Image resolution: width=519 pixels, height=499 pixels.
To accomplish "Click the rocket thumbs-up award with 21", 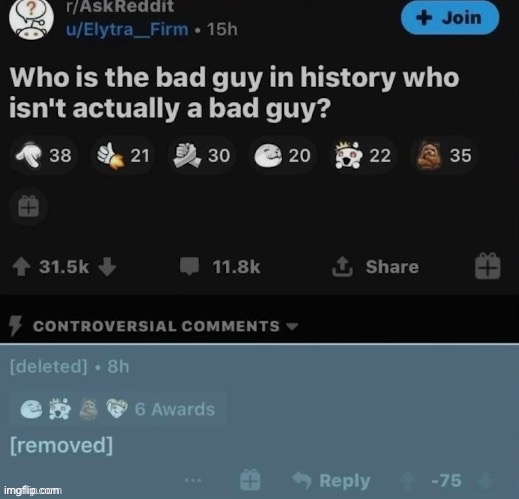I will [123, 155].
